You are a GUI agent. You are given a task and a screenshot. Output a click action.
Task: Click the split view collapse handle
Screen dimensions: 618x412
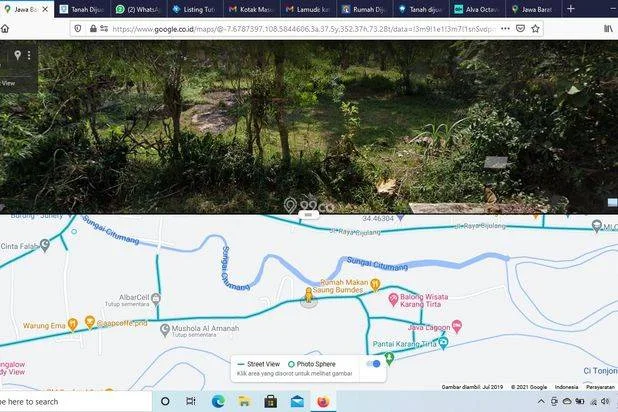click(x=308, y=215)
